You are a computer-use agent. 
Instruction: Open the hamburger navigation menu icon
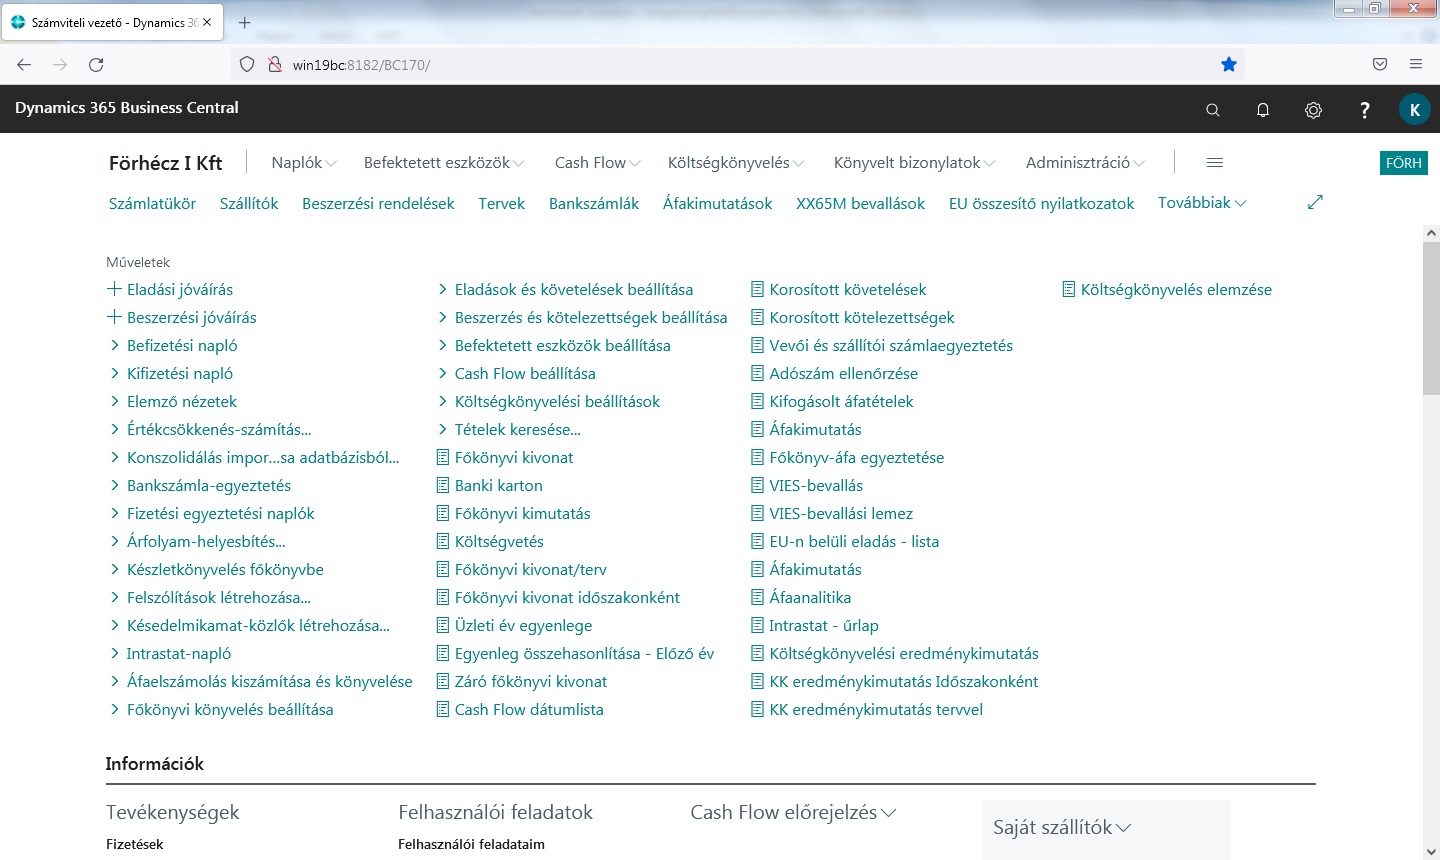(1215, 163)
